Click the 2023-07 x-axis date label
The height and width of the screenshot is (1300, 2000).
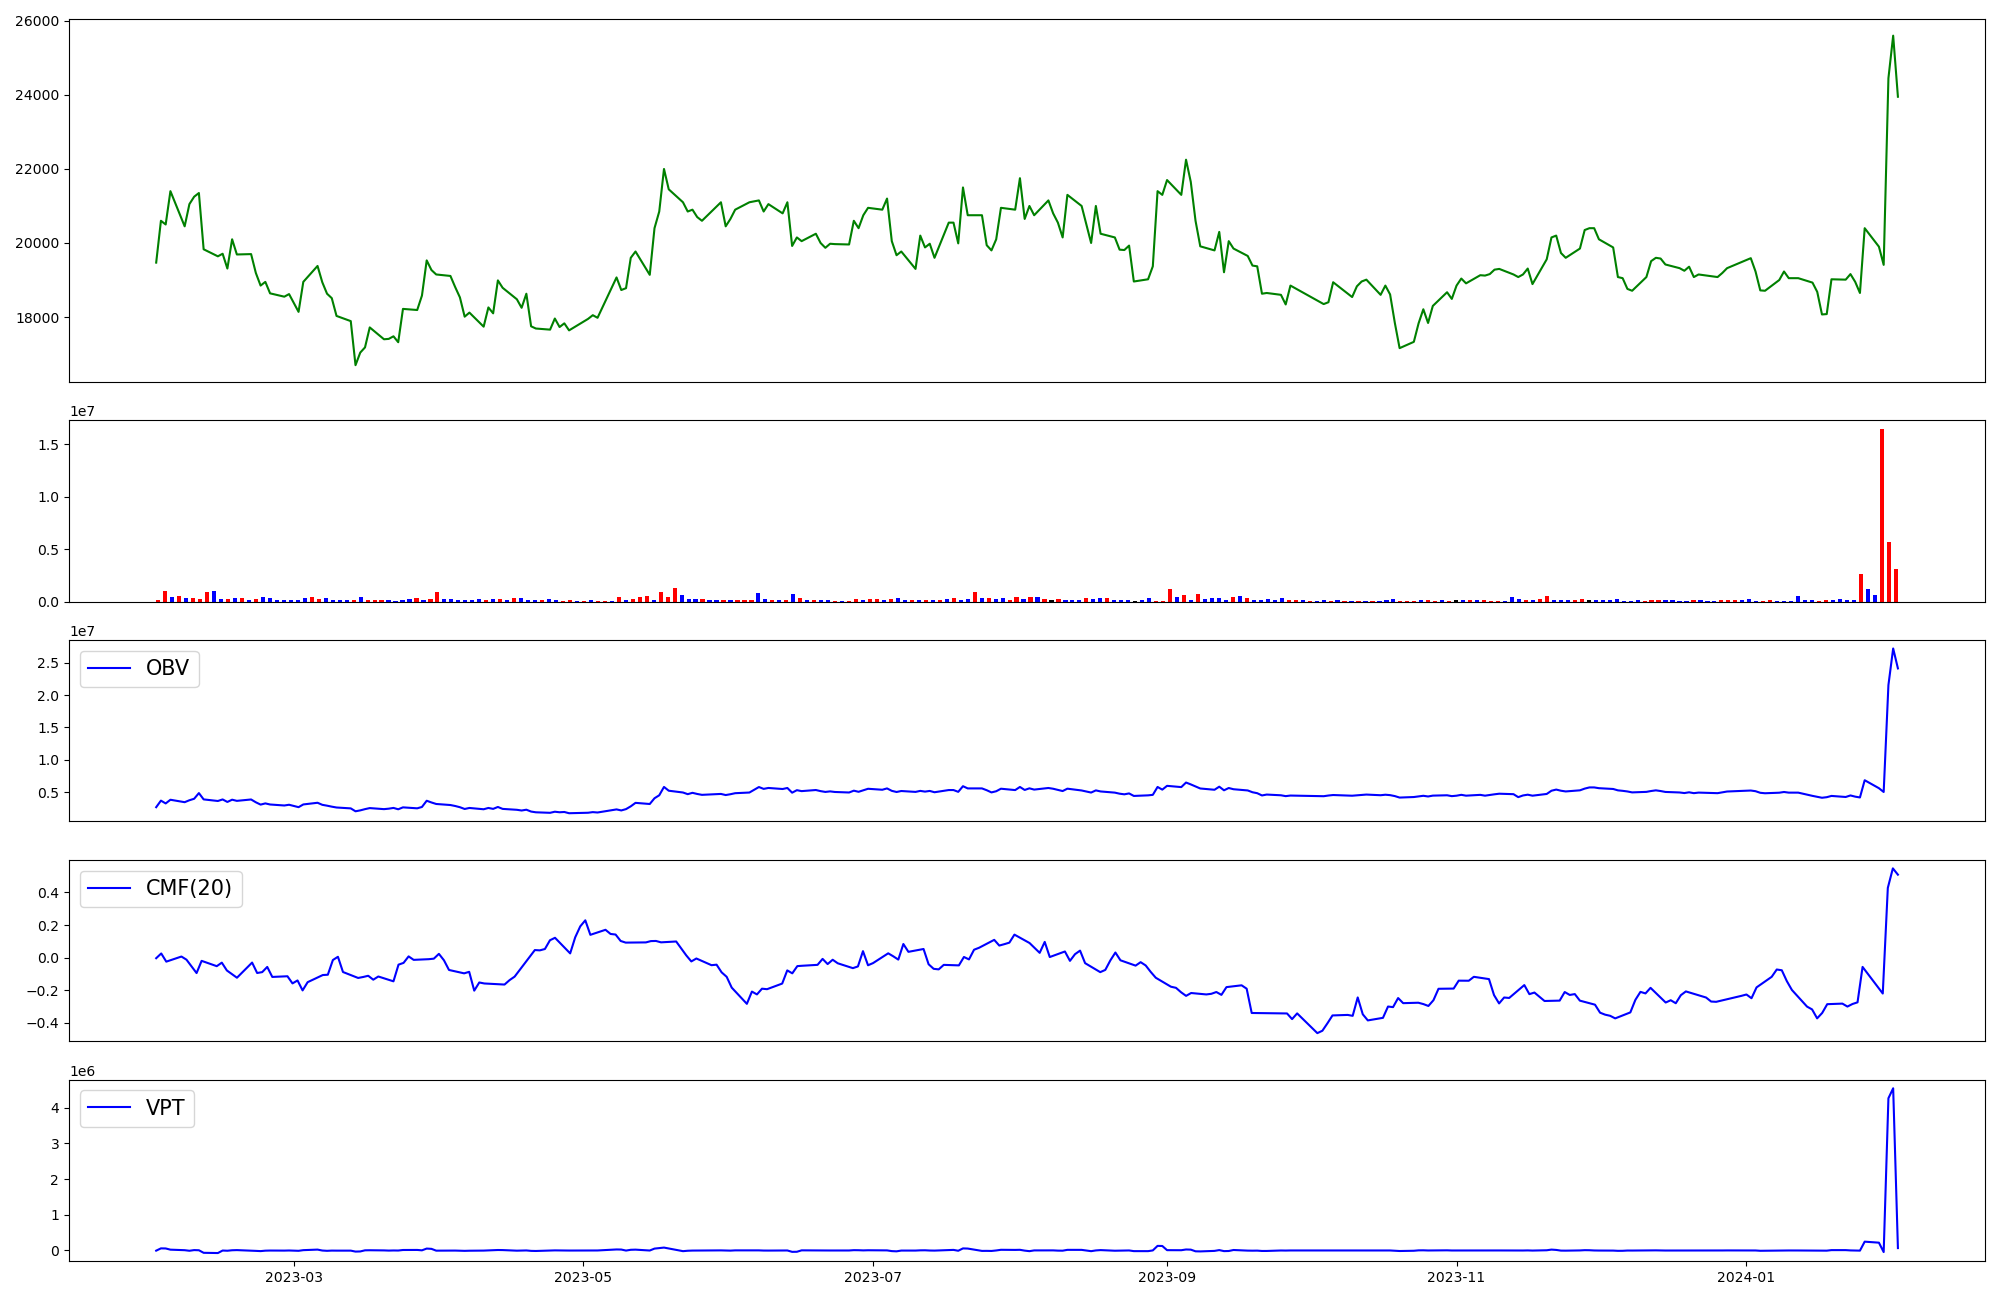[x=874, y=1277]
